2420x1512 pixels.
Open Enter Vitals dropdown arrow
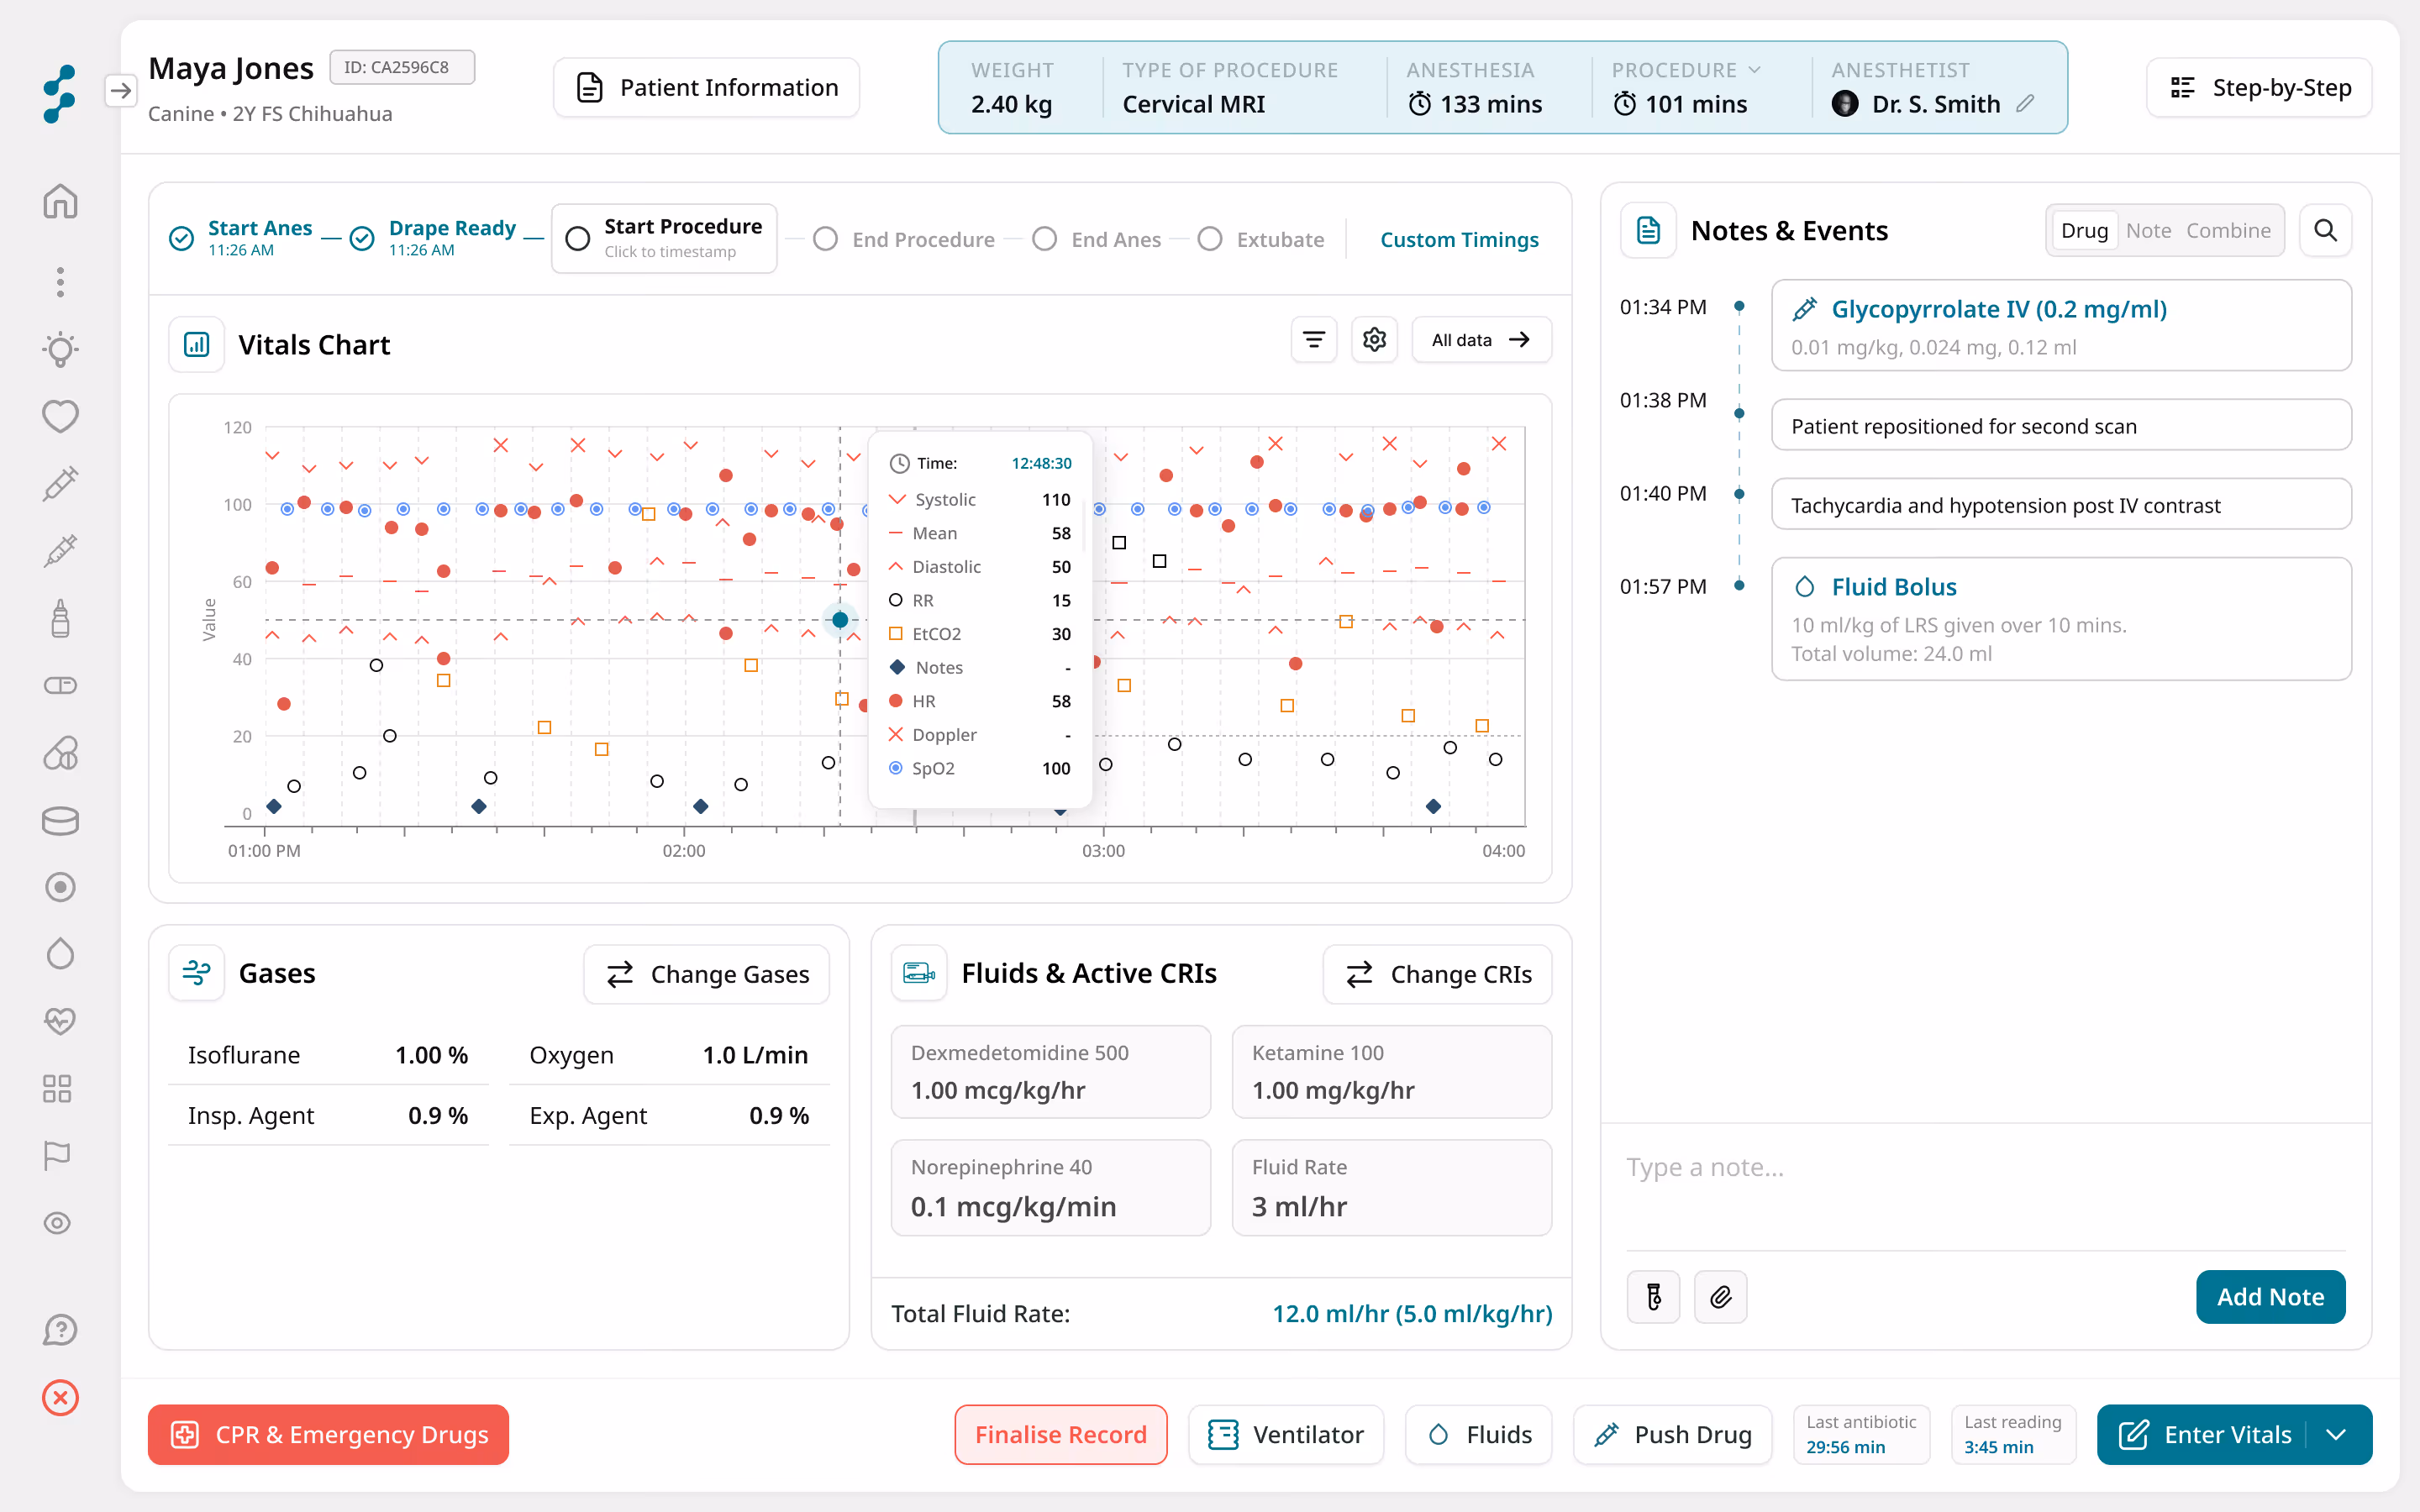tap(2336, 1435)
